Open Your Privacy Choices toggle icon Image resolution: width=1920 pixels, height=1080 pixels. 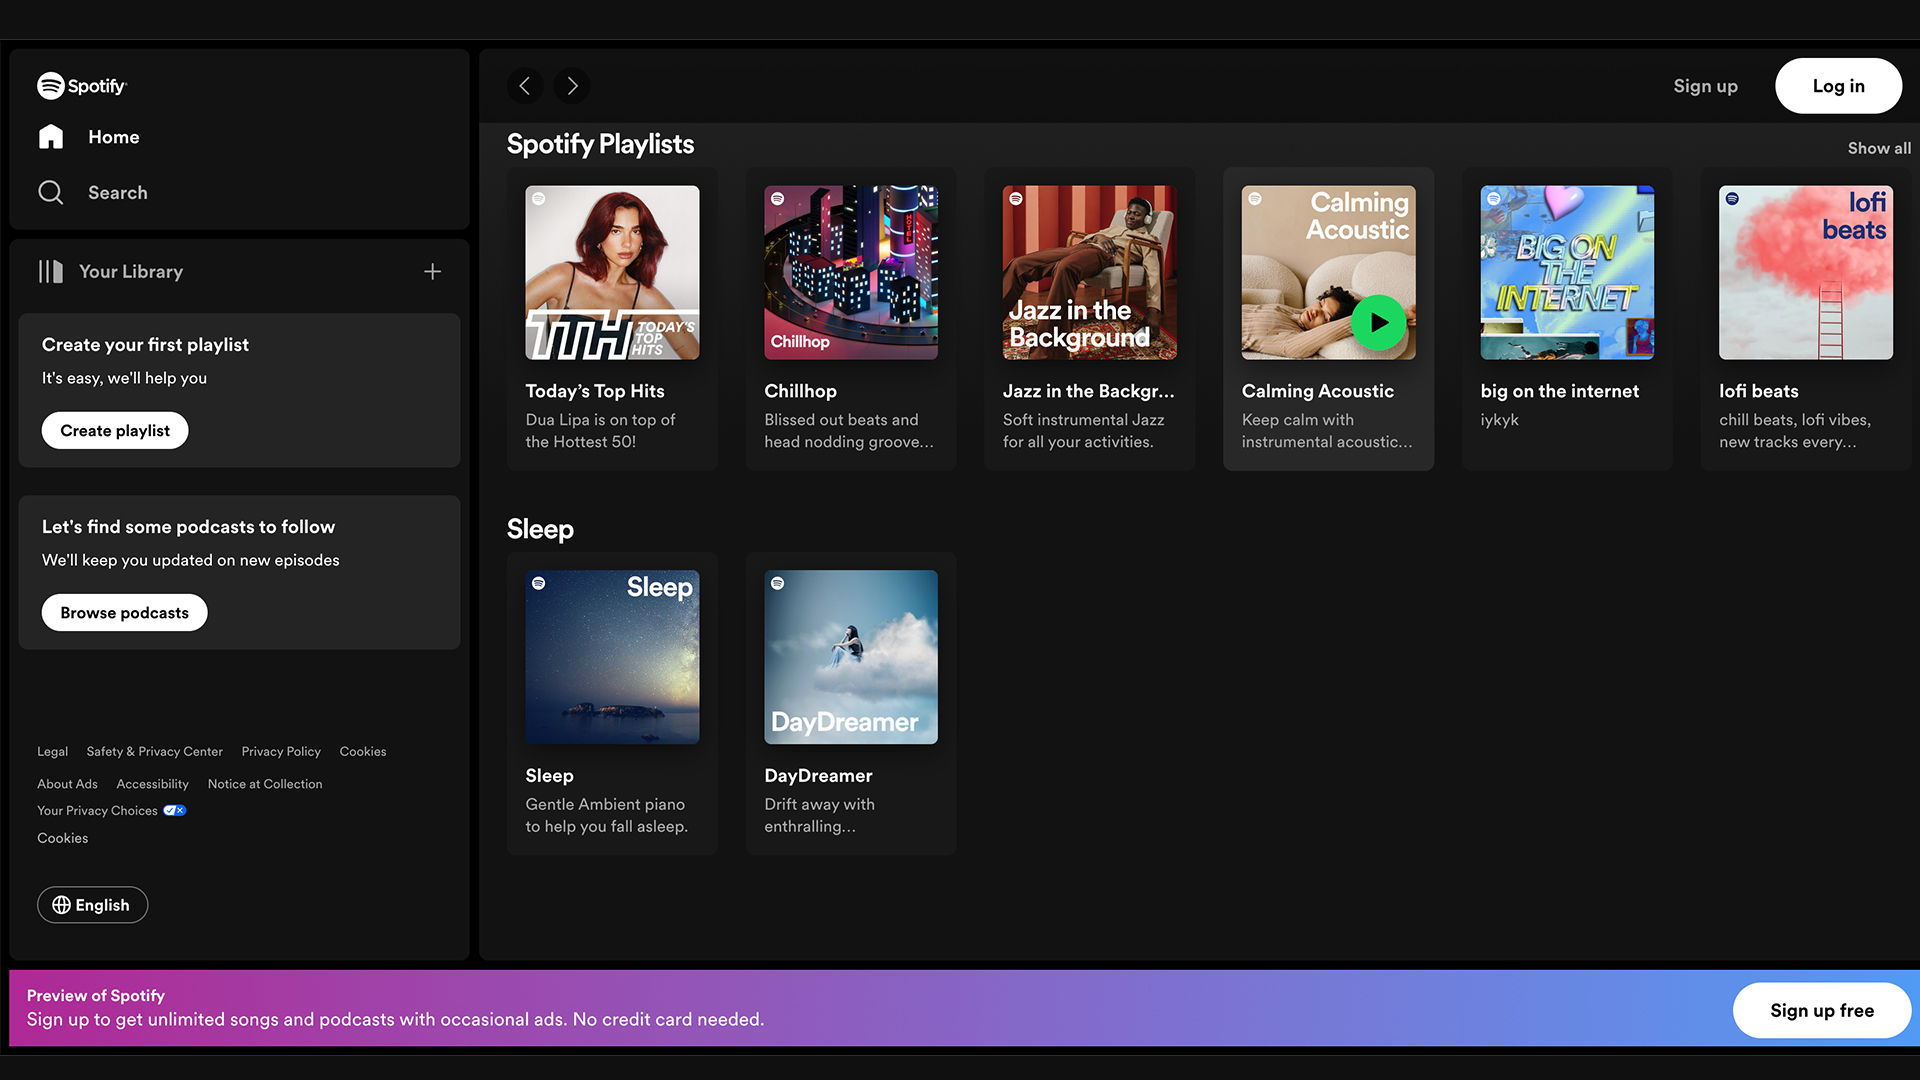(175, 811)
